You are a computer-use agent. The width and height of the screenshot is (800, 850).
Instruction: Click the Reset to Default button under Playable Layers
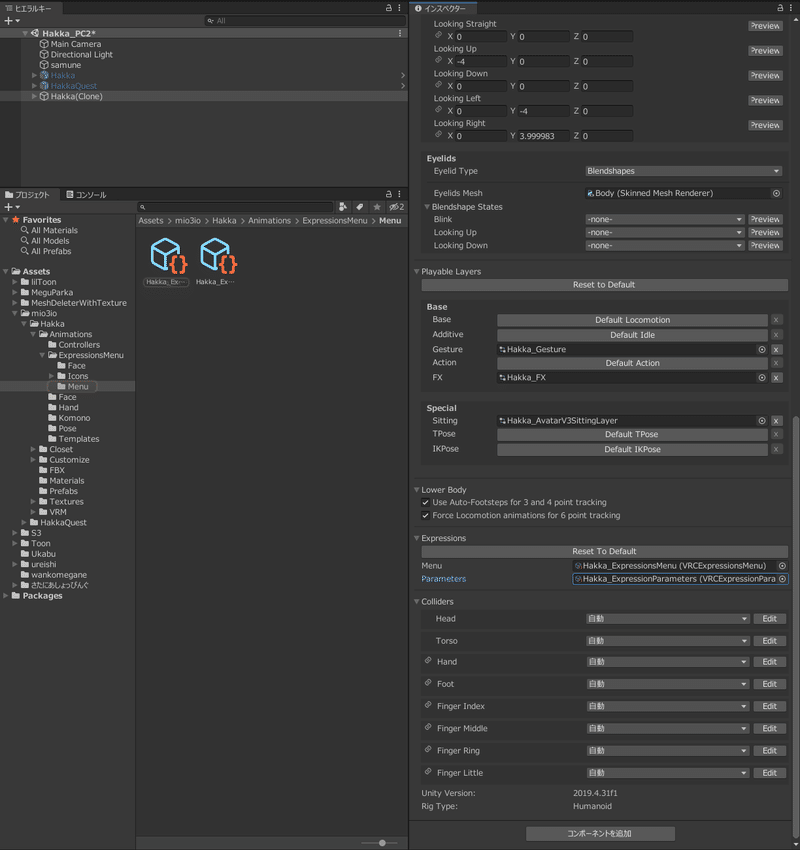point(604,285)
